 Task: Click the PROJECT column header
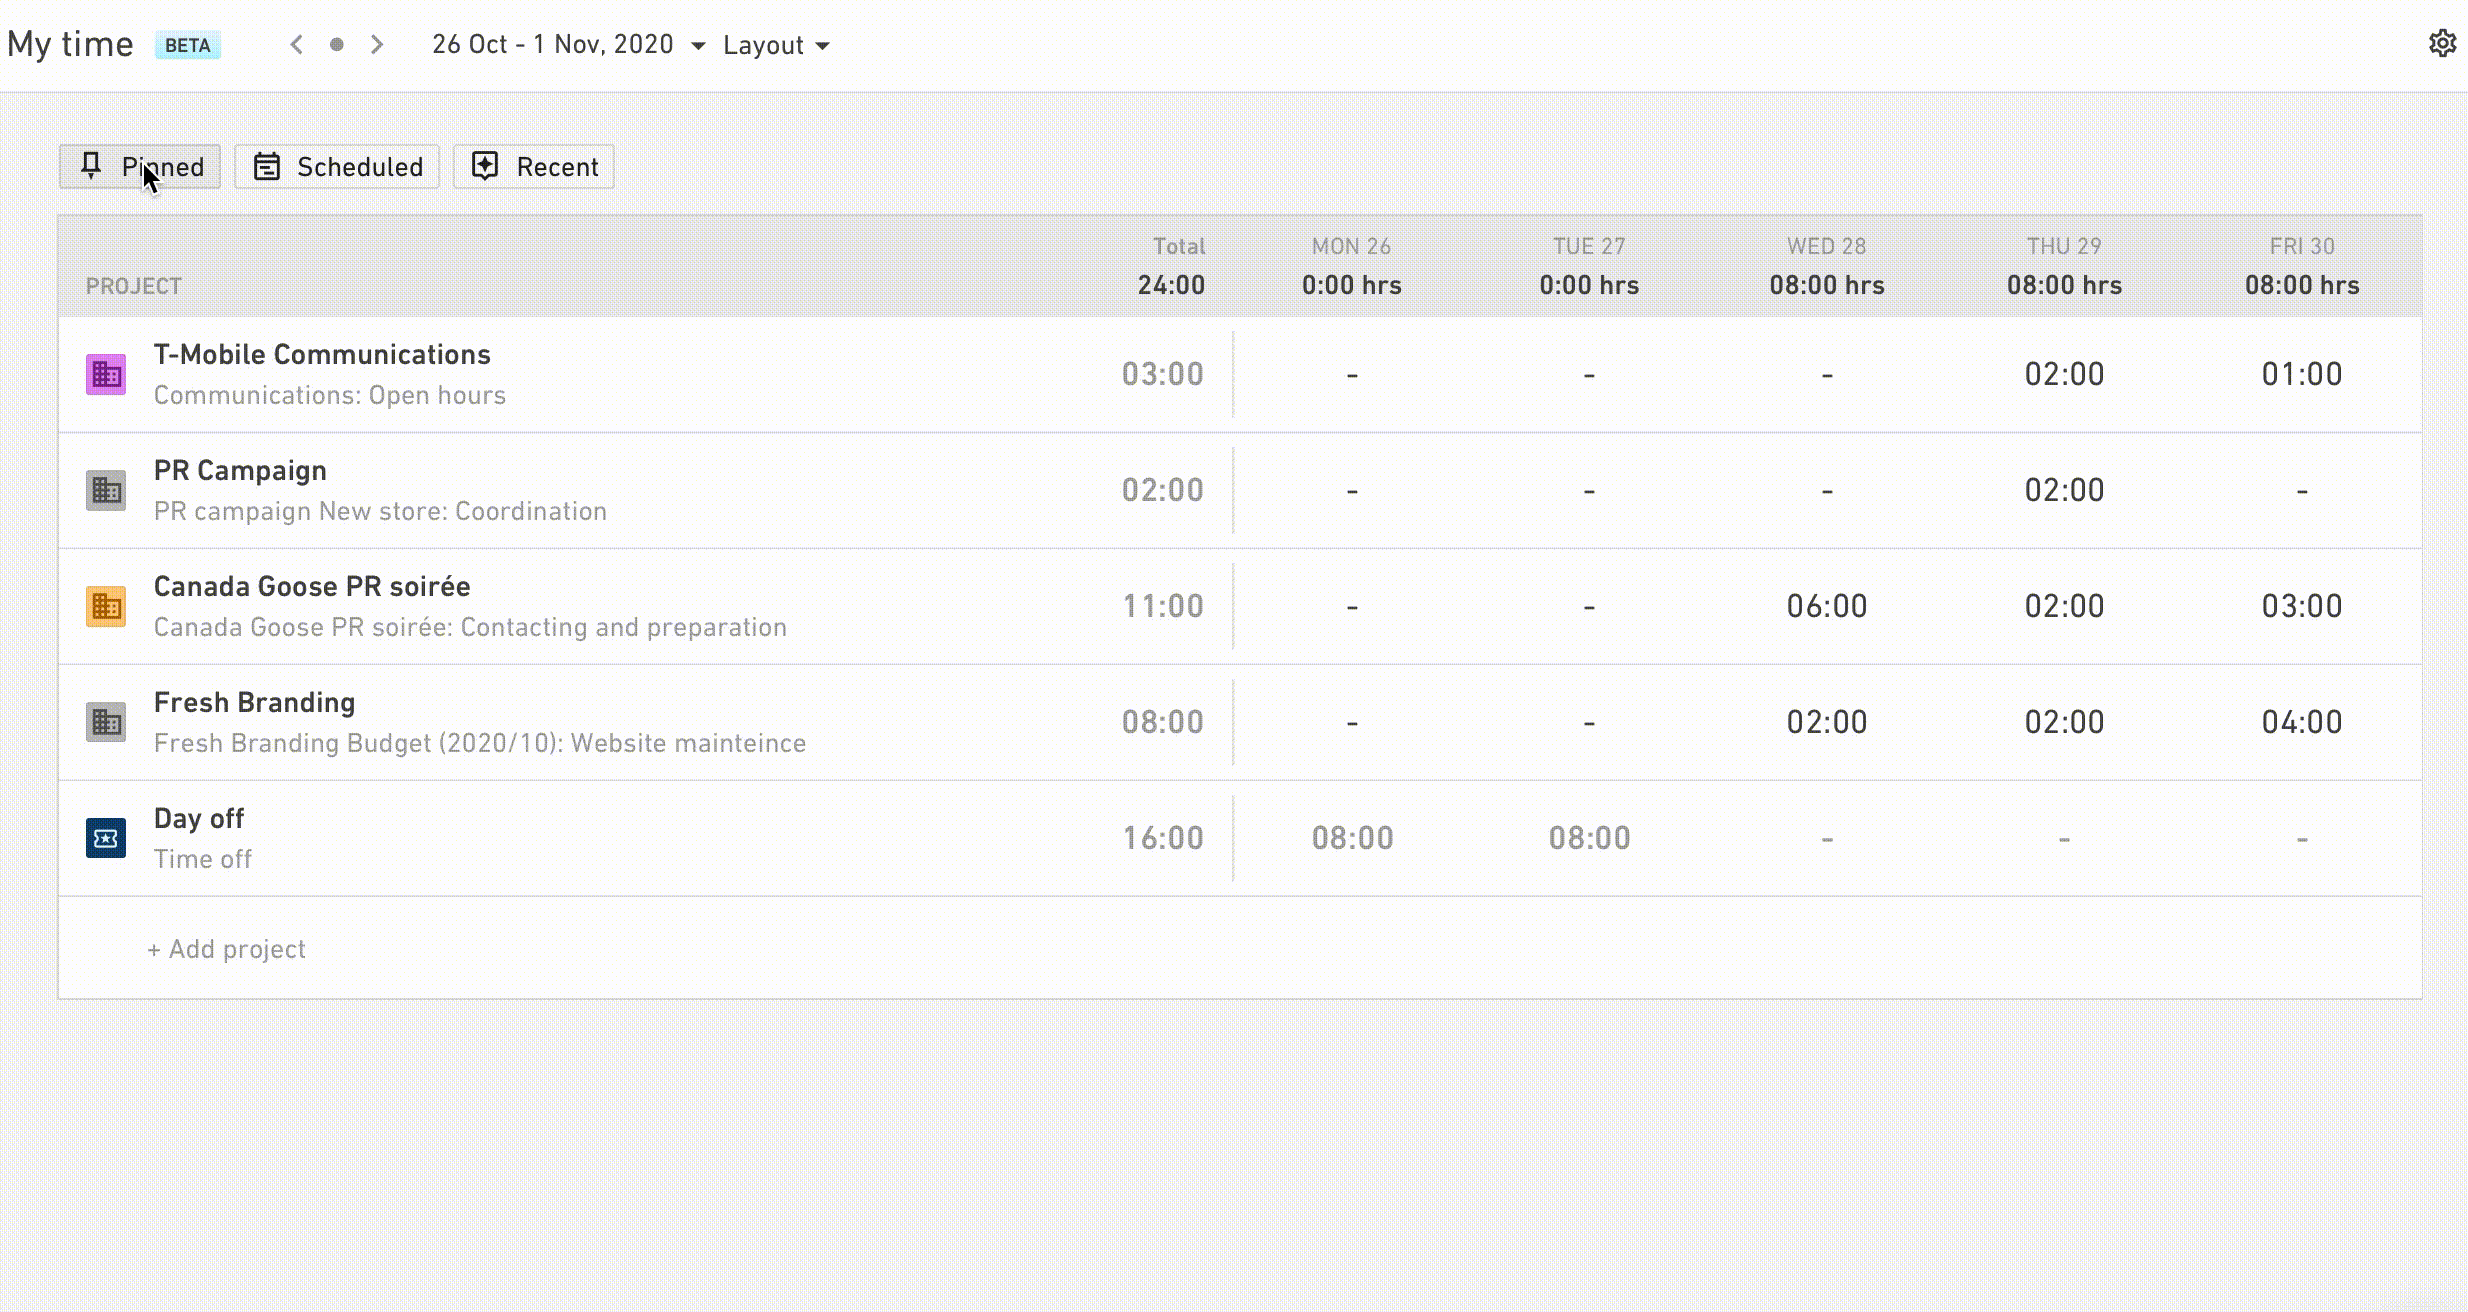point(133,286)
